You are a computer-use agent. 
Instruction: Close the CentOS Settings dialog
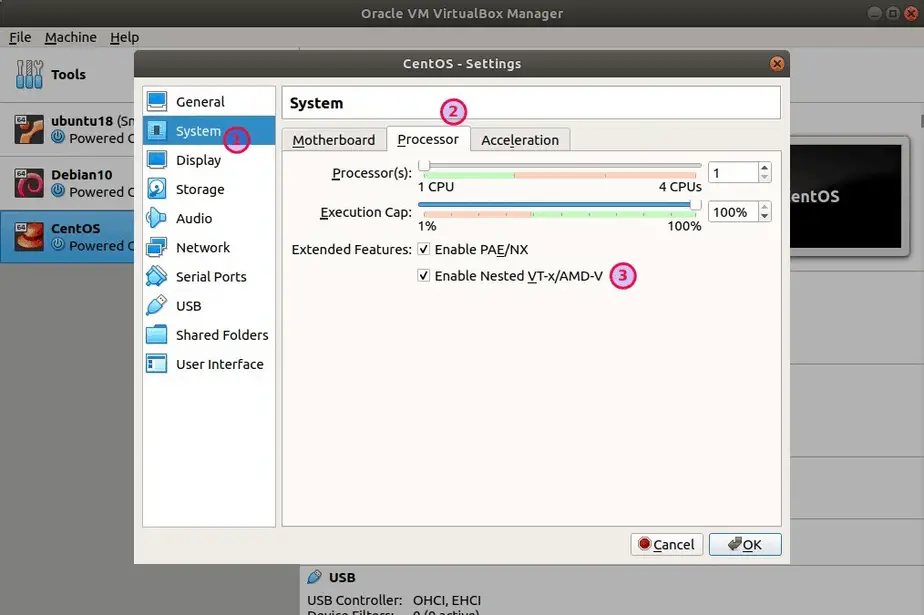pos(777,64)
